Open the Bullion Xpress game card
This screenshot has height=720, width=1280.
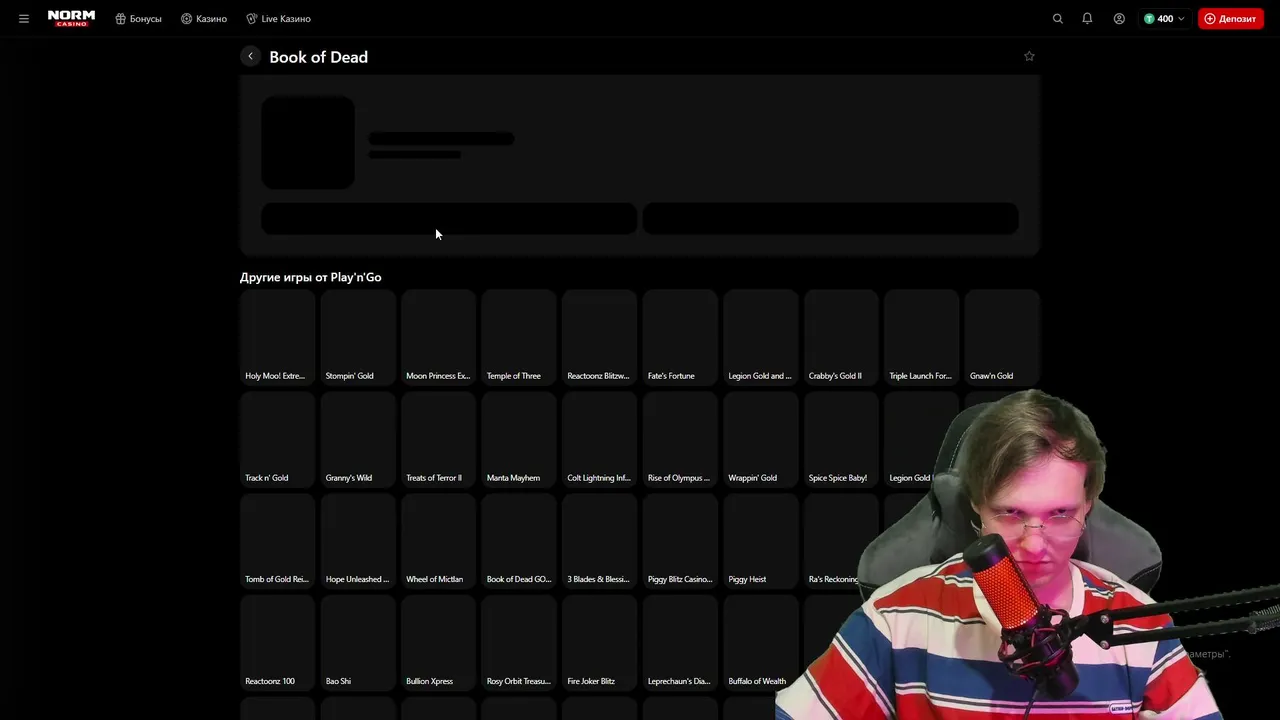[438, 643]
